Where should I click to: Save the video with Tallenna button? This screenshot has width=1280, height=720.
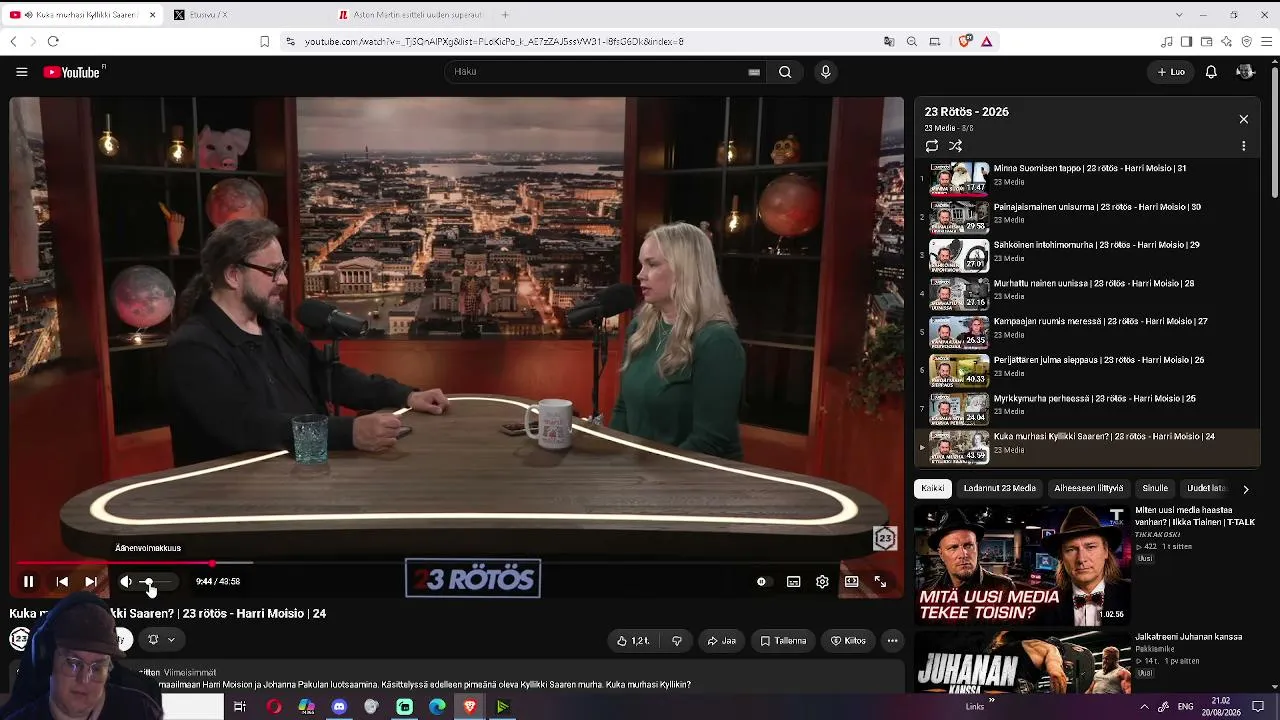(x=783, y=641)
